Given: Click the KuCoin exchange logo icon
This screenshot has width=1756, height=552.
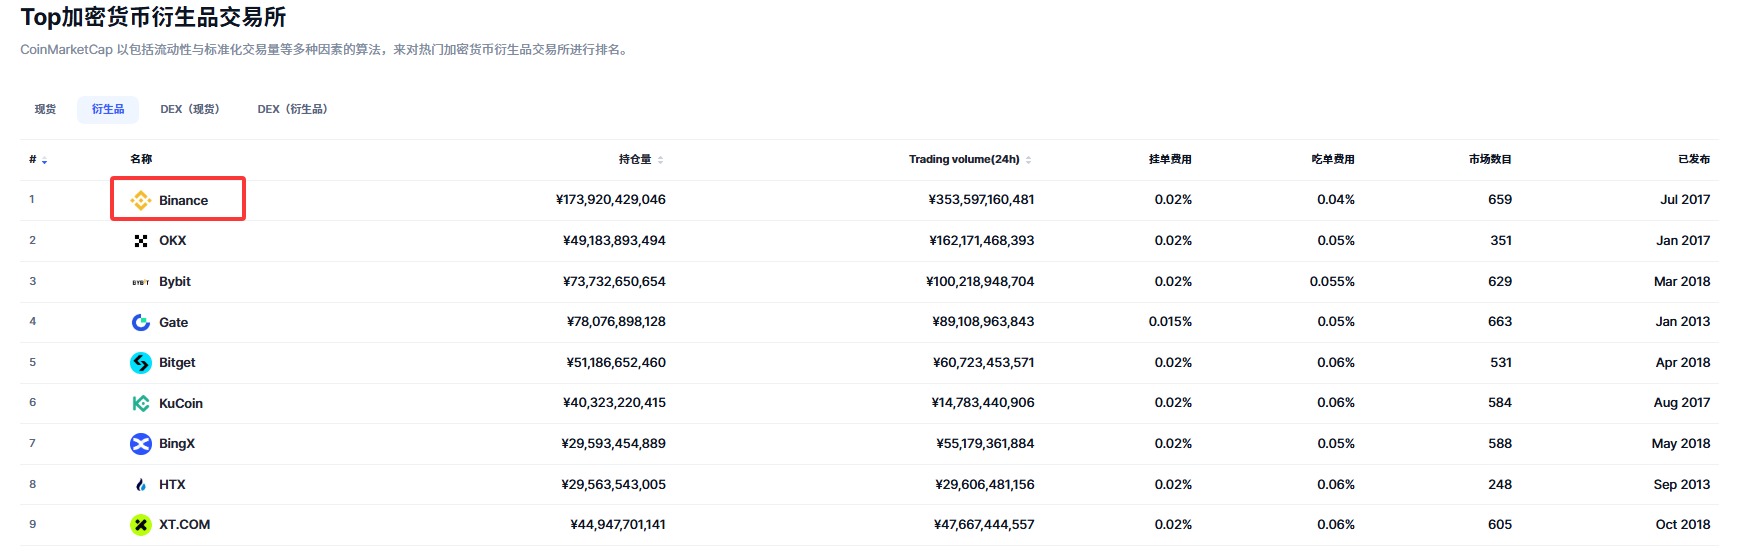Looking at the screenshot, I should tap(141, 403).
